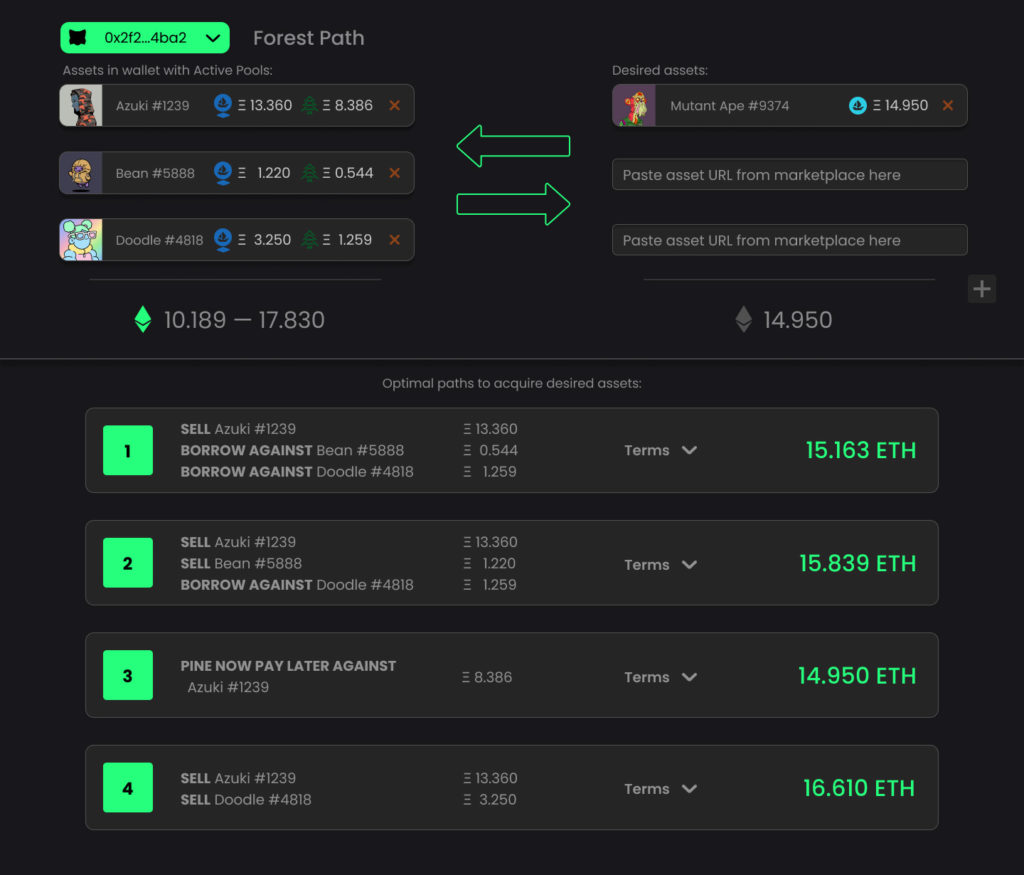The image size is (1024, 875).
Task: Click the 10.189 — 17.830 range value
Action: pos(244,319)
